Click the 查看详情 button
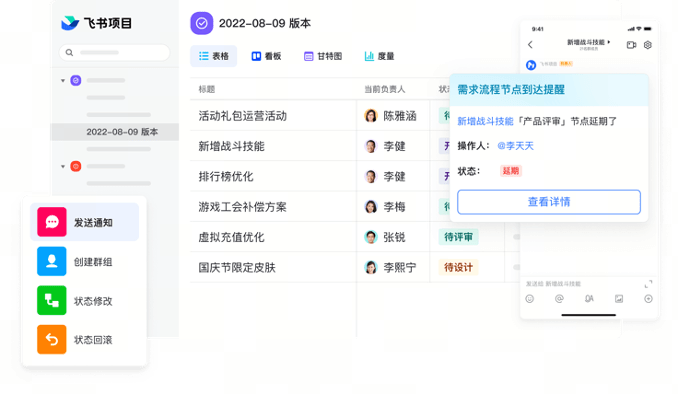The image size is (678, 394). tap(549, 202)
